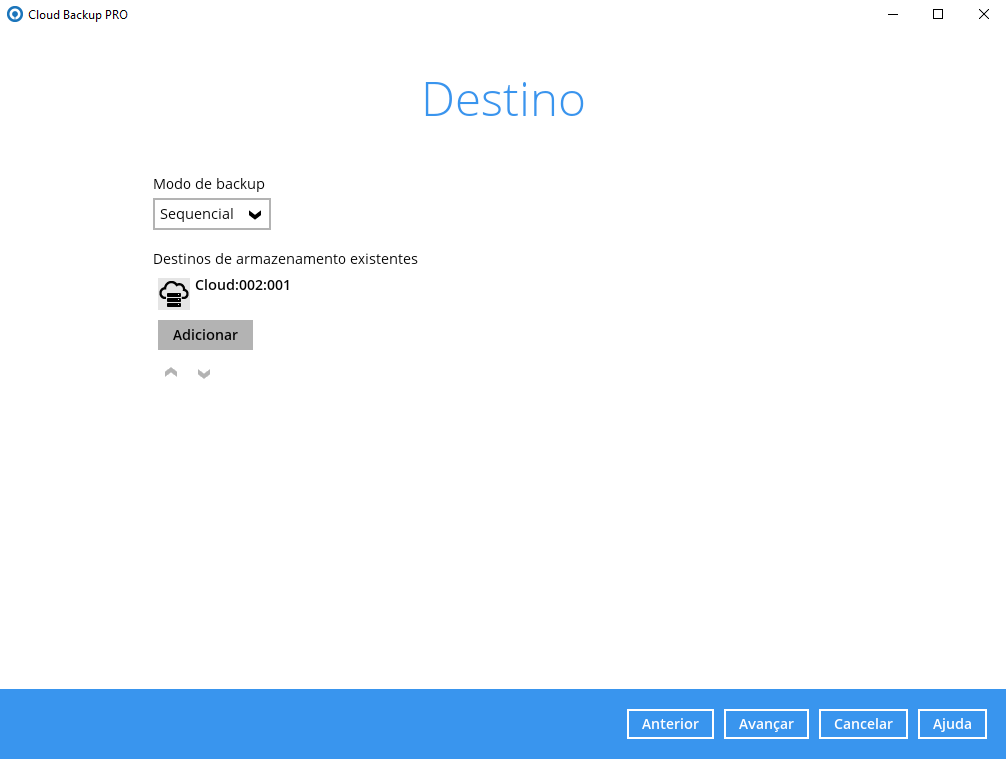Viewport: 1006px width, 759px height.
Task: Click the chevron arrow of Modo de backup
Action: [x=254, y=214]
